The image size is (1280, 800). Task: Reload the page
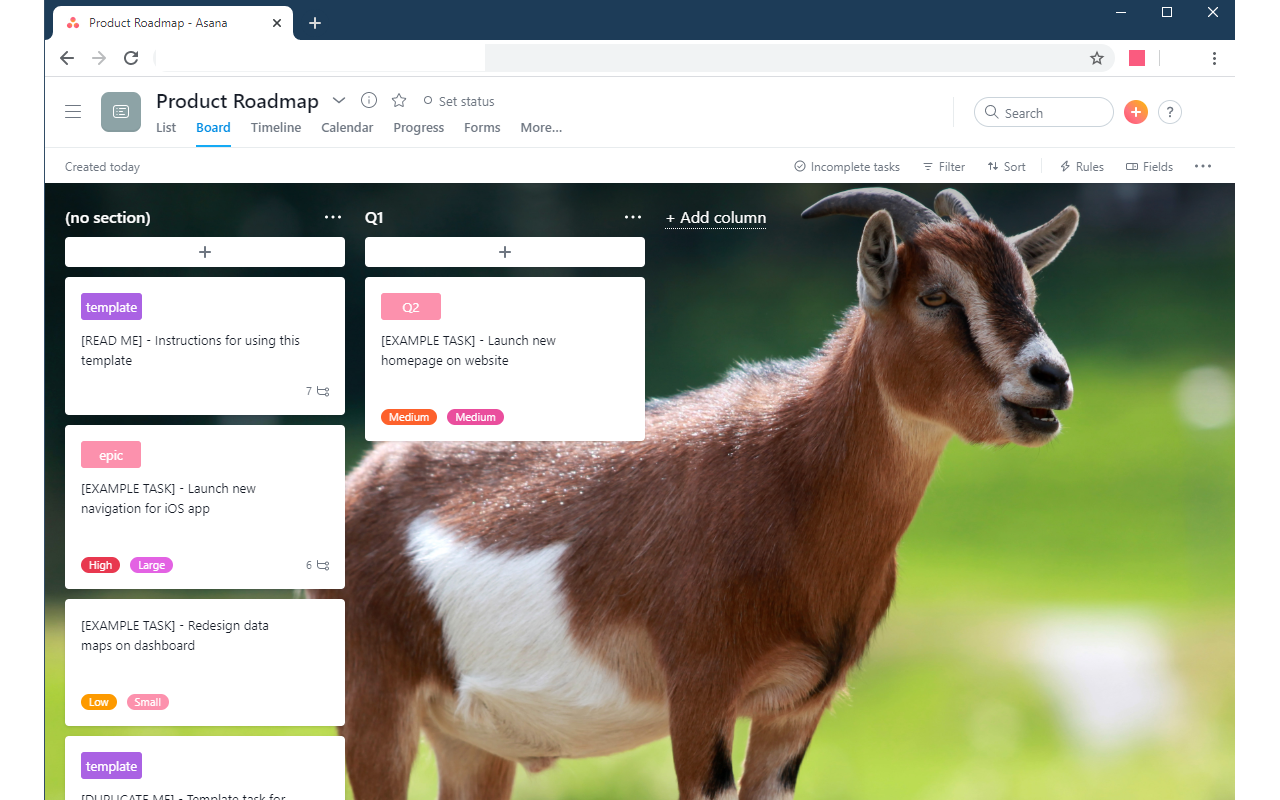click(x=131, y=58)
